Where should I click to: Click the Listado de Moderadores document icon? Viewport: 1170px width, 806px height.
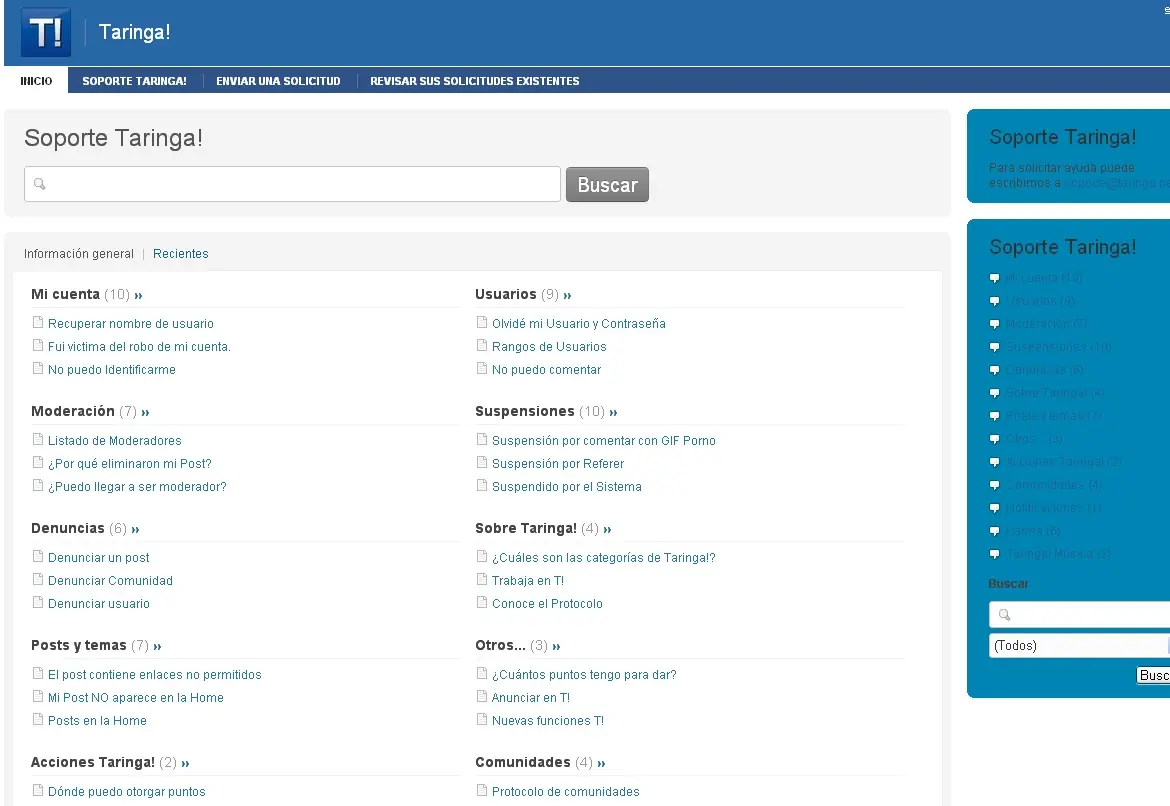(x=38, y=440)
